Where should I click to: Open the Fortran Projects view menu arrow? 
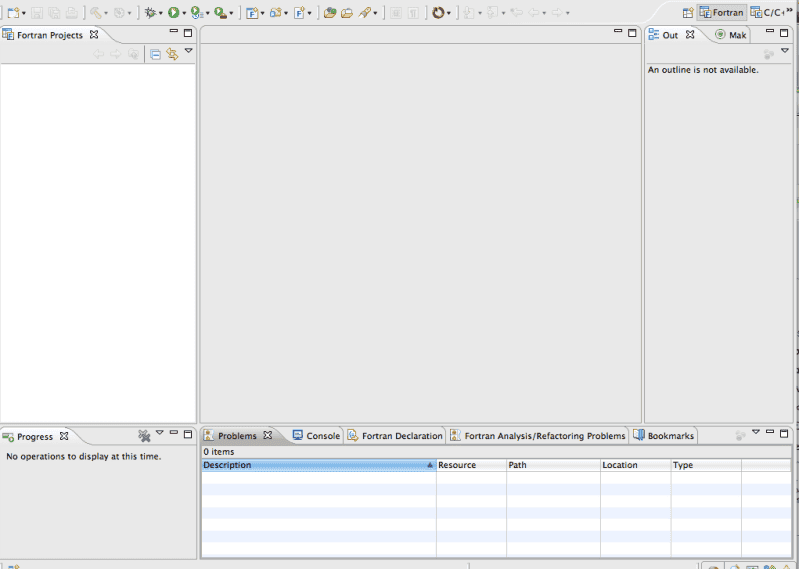click(x=188, y=51)
